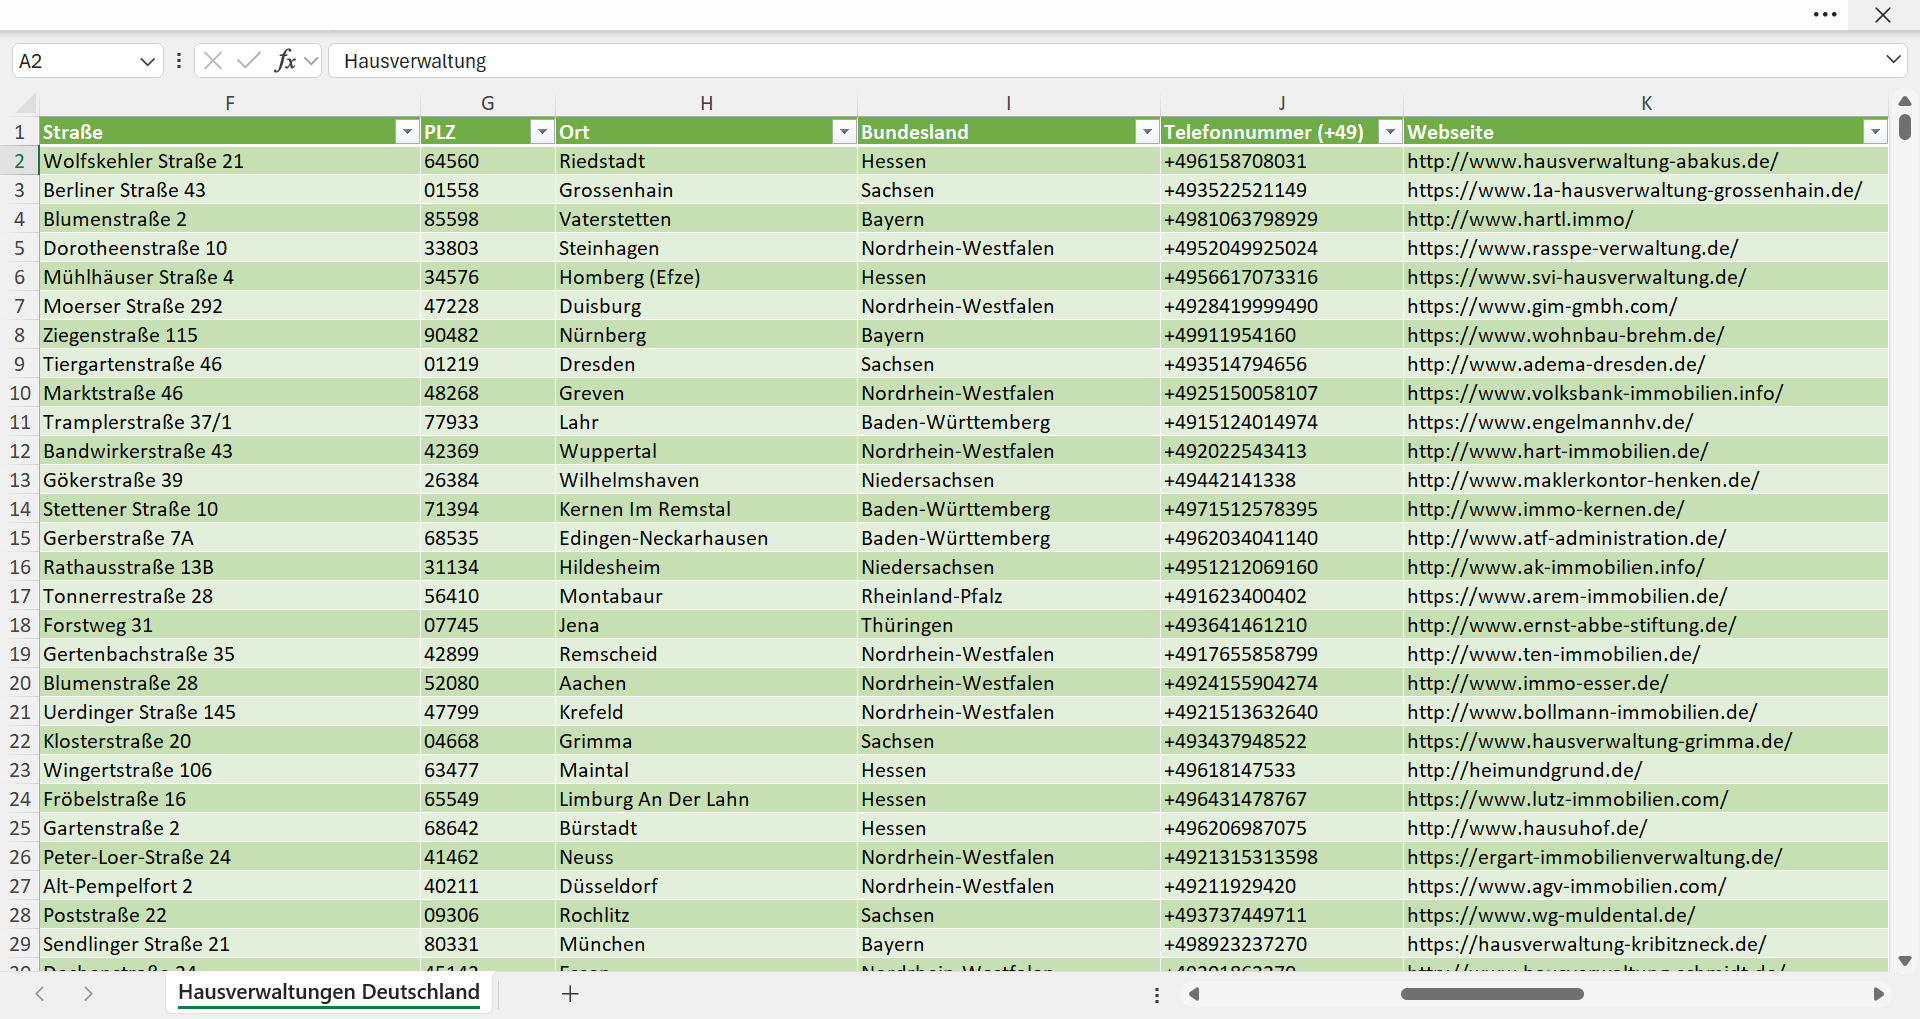Open the Bundesland column filter dropdown

[x=1146, y=132]
